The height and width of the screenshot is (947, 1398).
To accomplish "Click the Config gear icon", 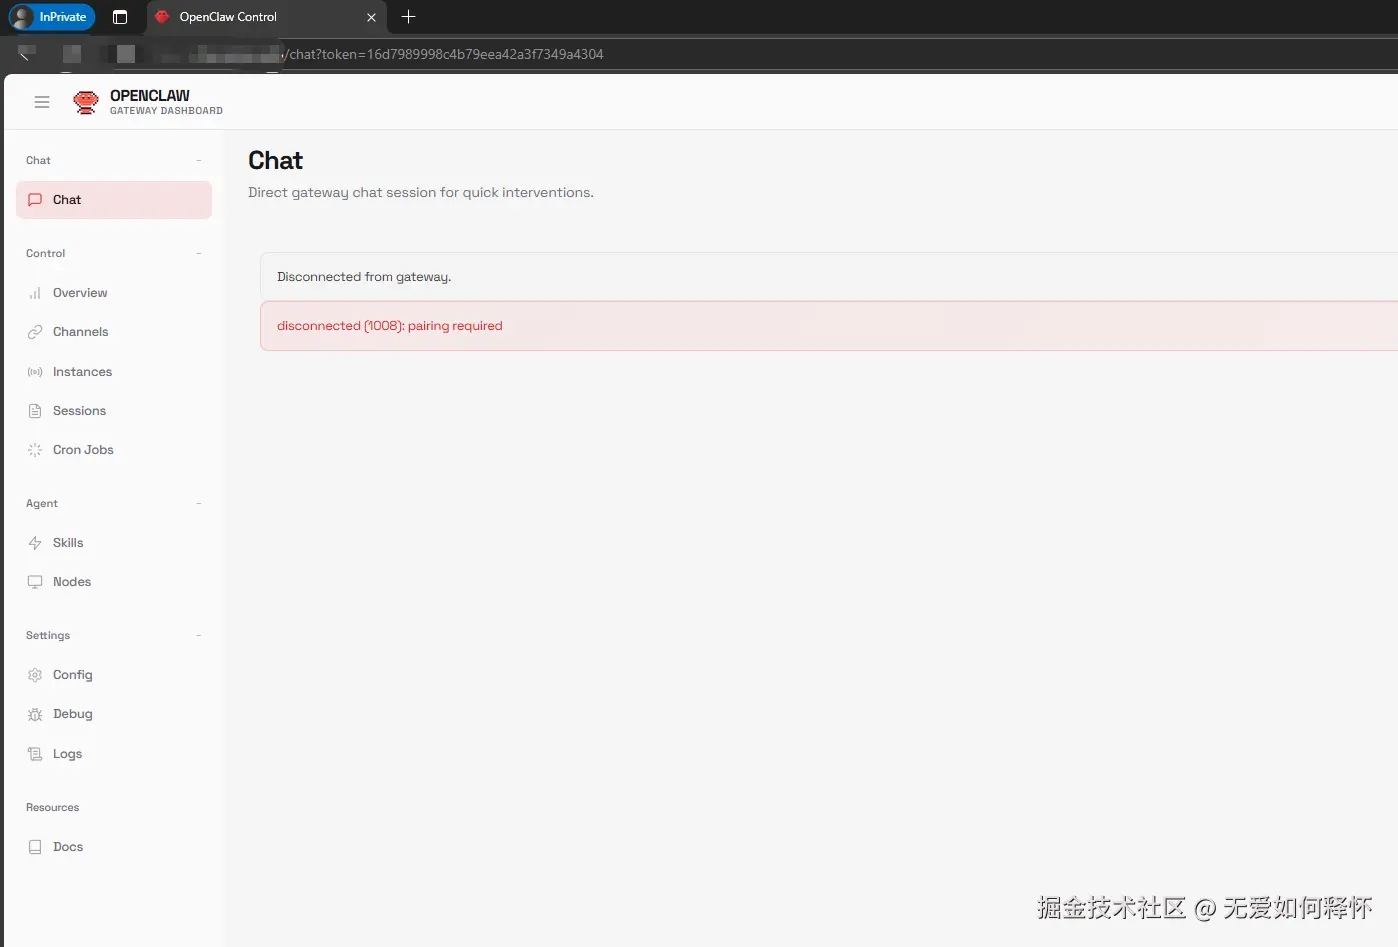I will pyautogui.click(x=35, y=675).
